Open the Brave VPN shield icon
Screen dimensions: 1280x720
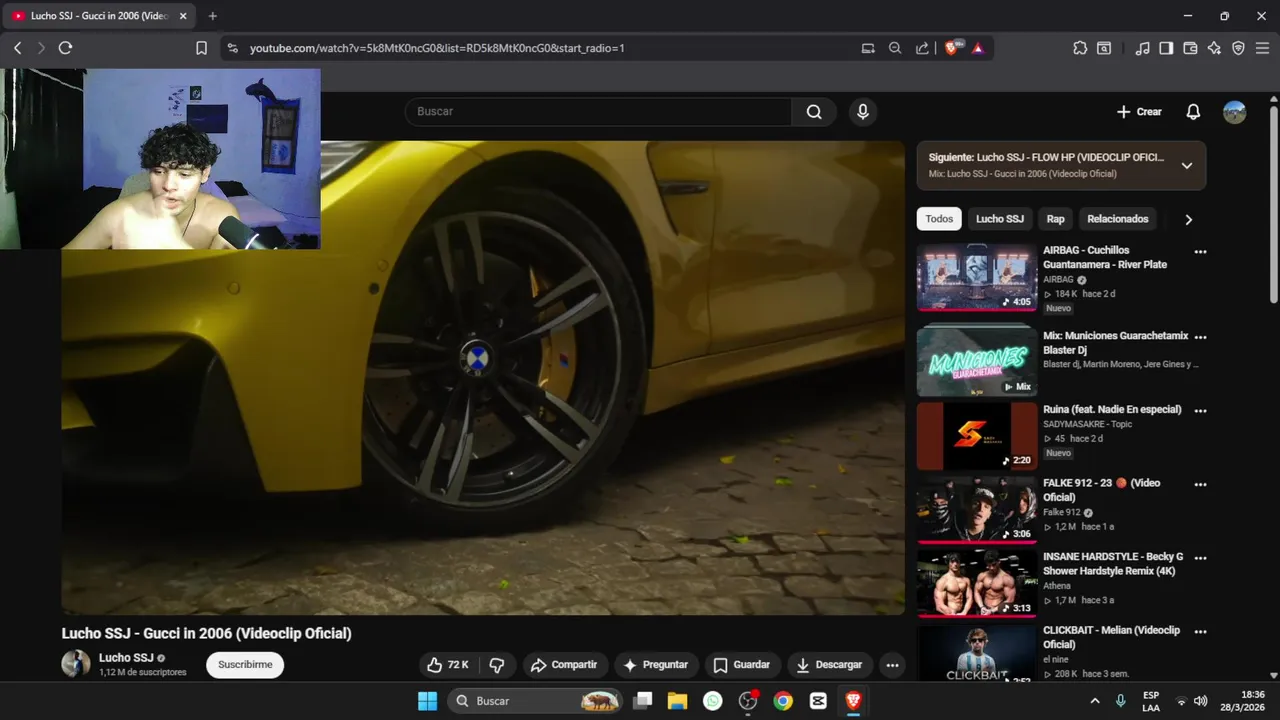point(1238,48)
